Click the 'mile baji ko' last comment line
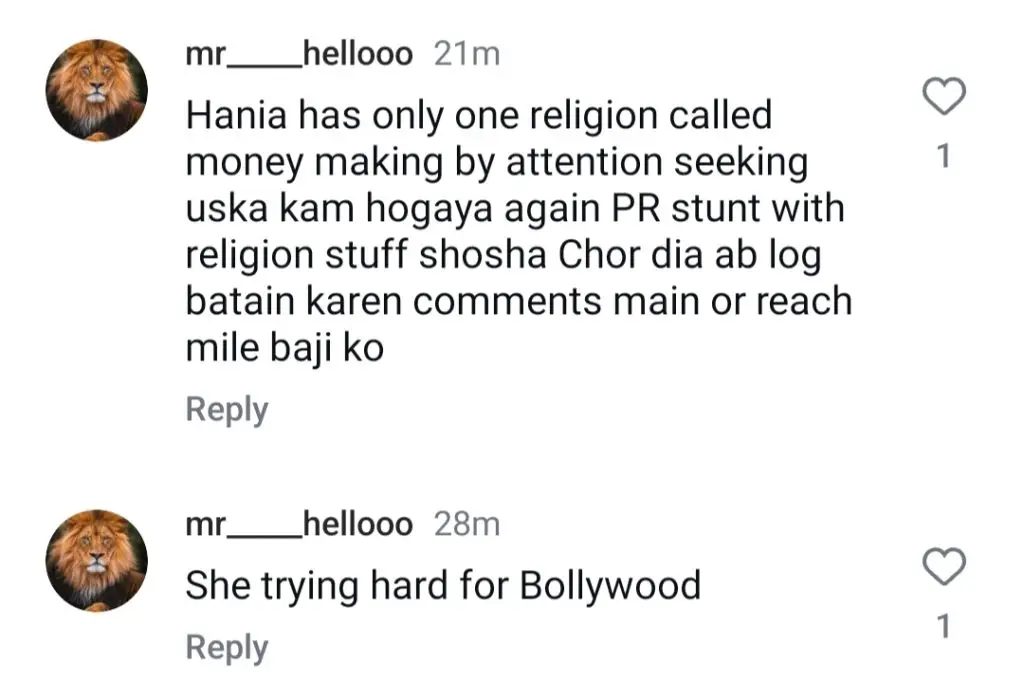The height and width of the screenshot is (700, 1024). click(x=285, y=348)
